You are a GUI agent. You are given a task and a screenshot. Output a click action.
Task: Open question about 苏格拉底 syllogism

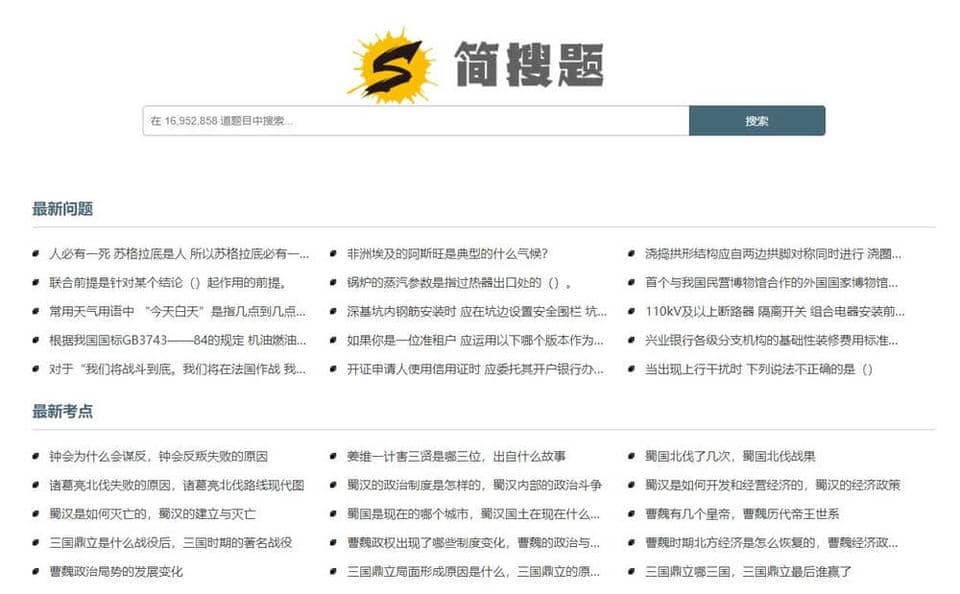point(179,254)
